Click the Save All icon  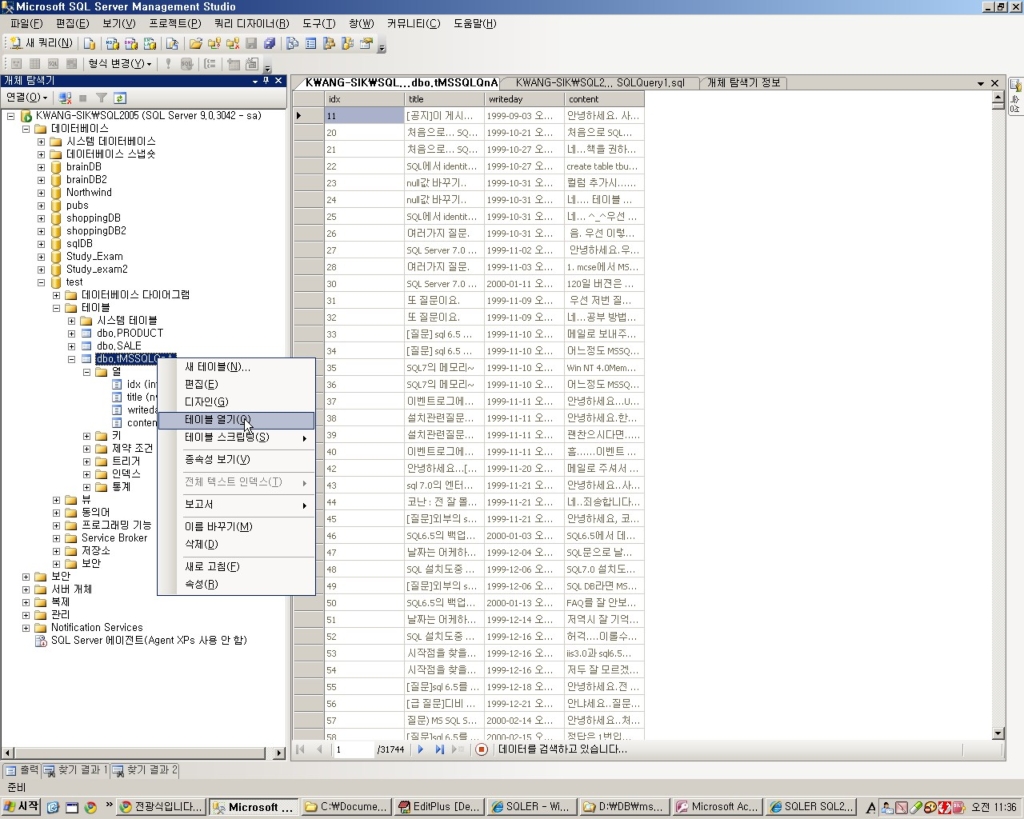point(269,44)
